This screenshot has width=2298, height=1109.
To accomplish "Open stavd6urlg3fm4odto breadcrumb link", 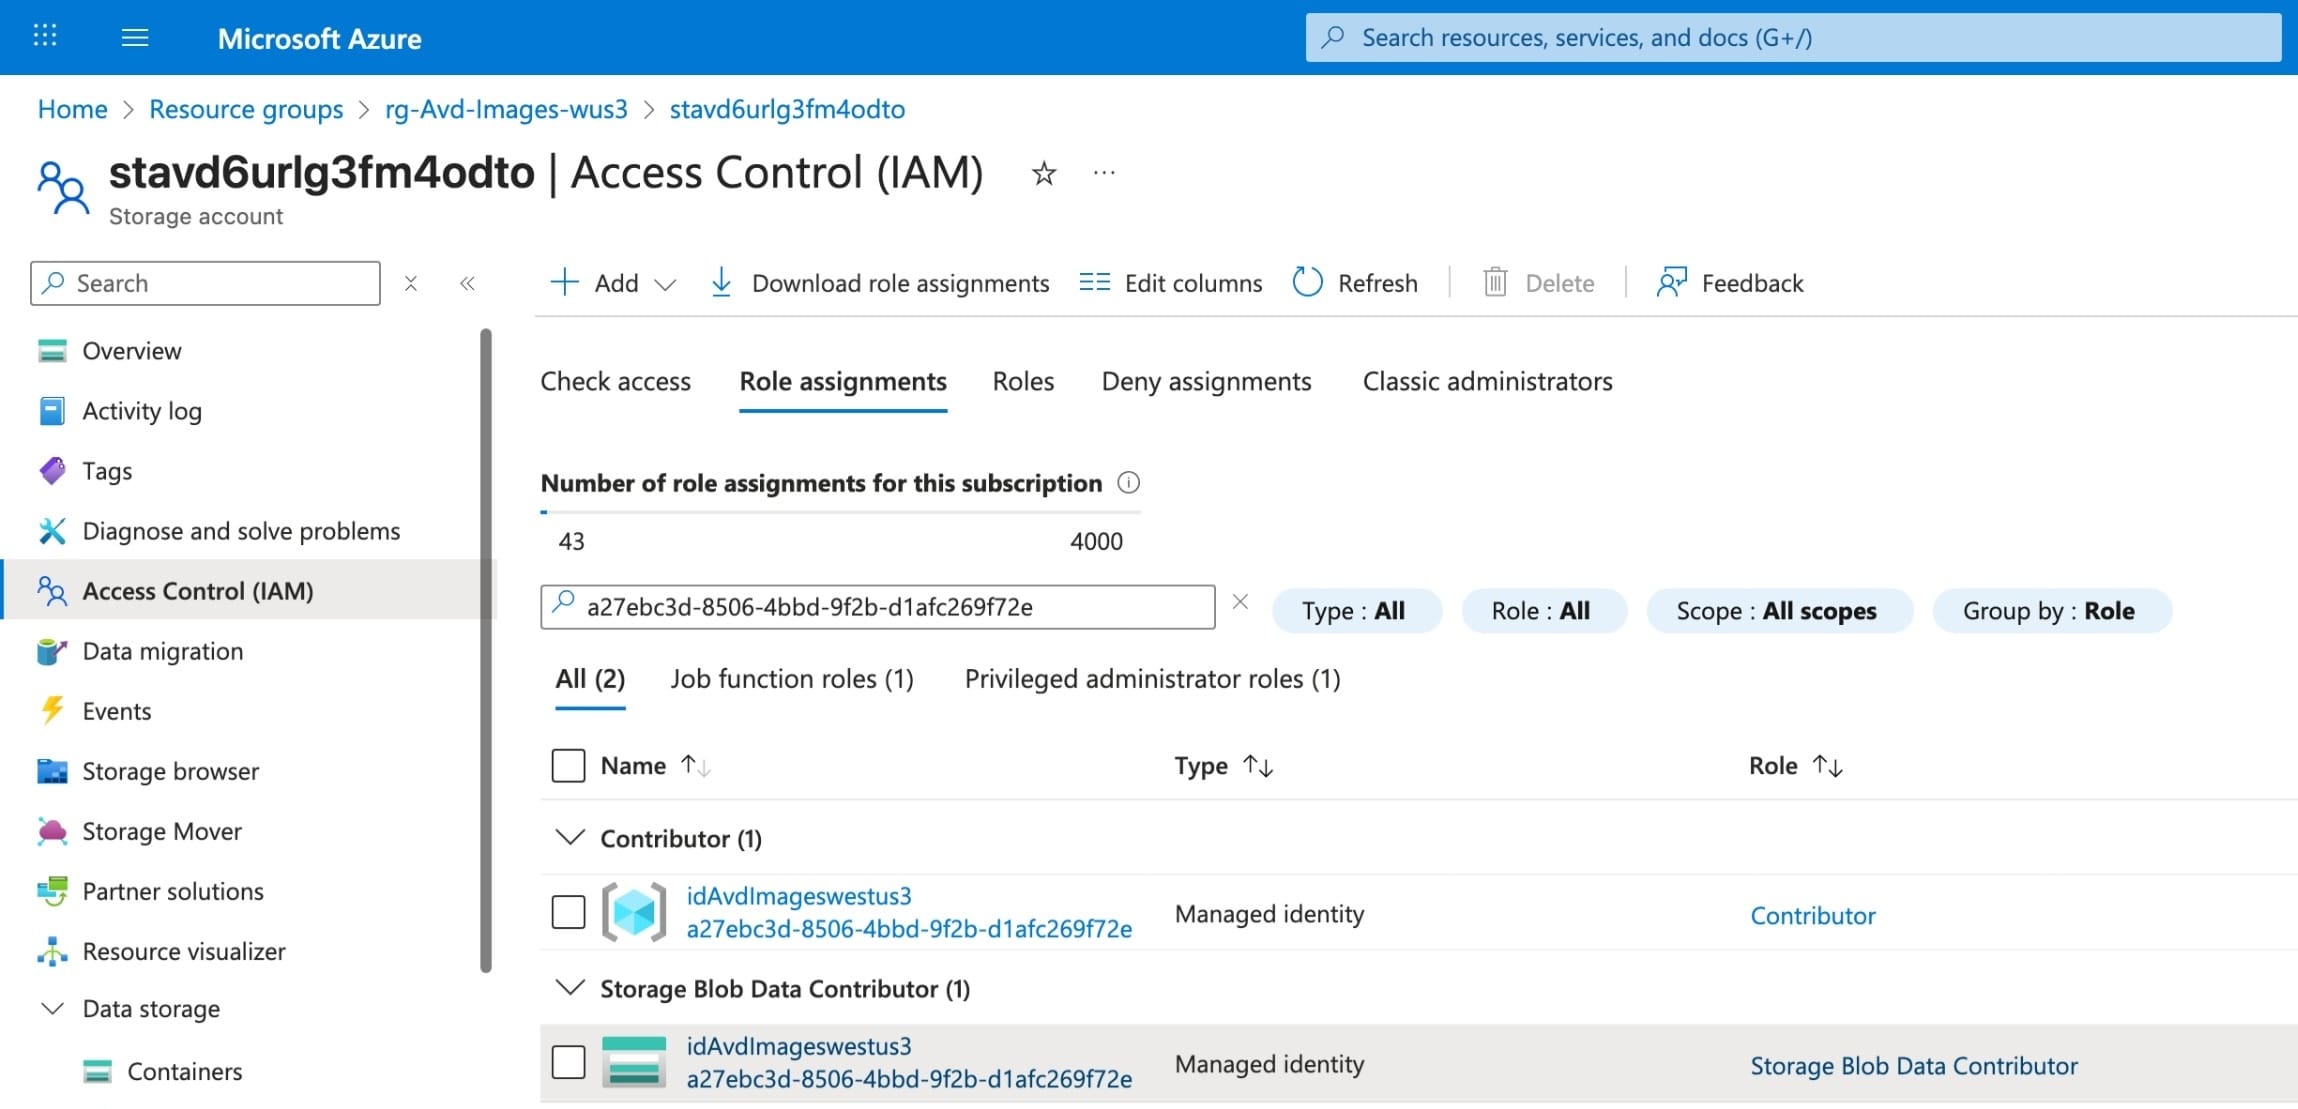I will point(787,109).
